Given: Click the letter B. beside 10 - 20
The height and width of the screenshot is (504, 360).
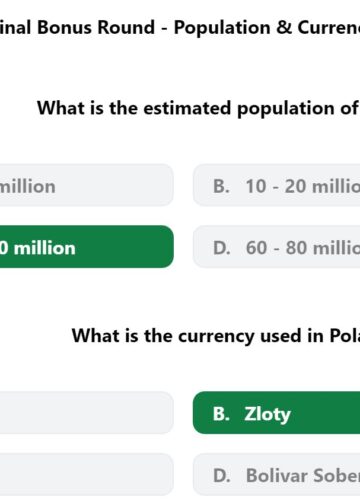Looking at the screenshot, I should coord(221,186).
